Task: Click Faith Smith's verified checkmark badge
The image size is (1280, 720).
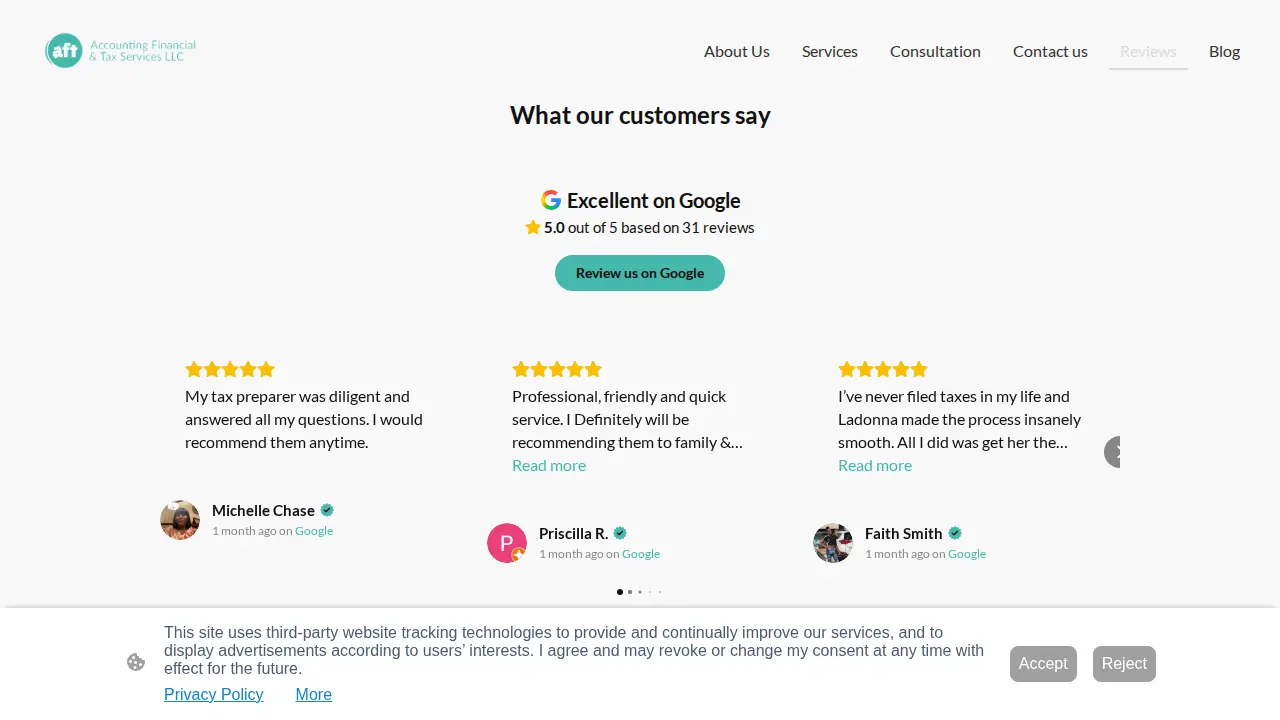Action: click(x=955, y=533)
